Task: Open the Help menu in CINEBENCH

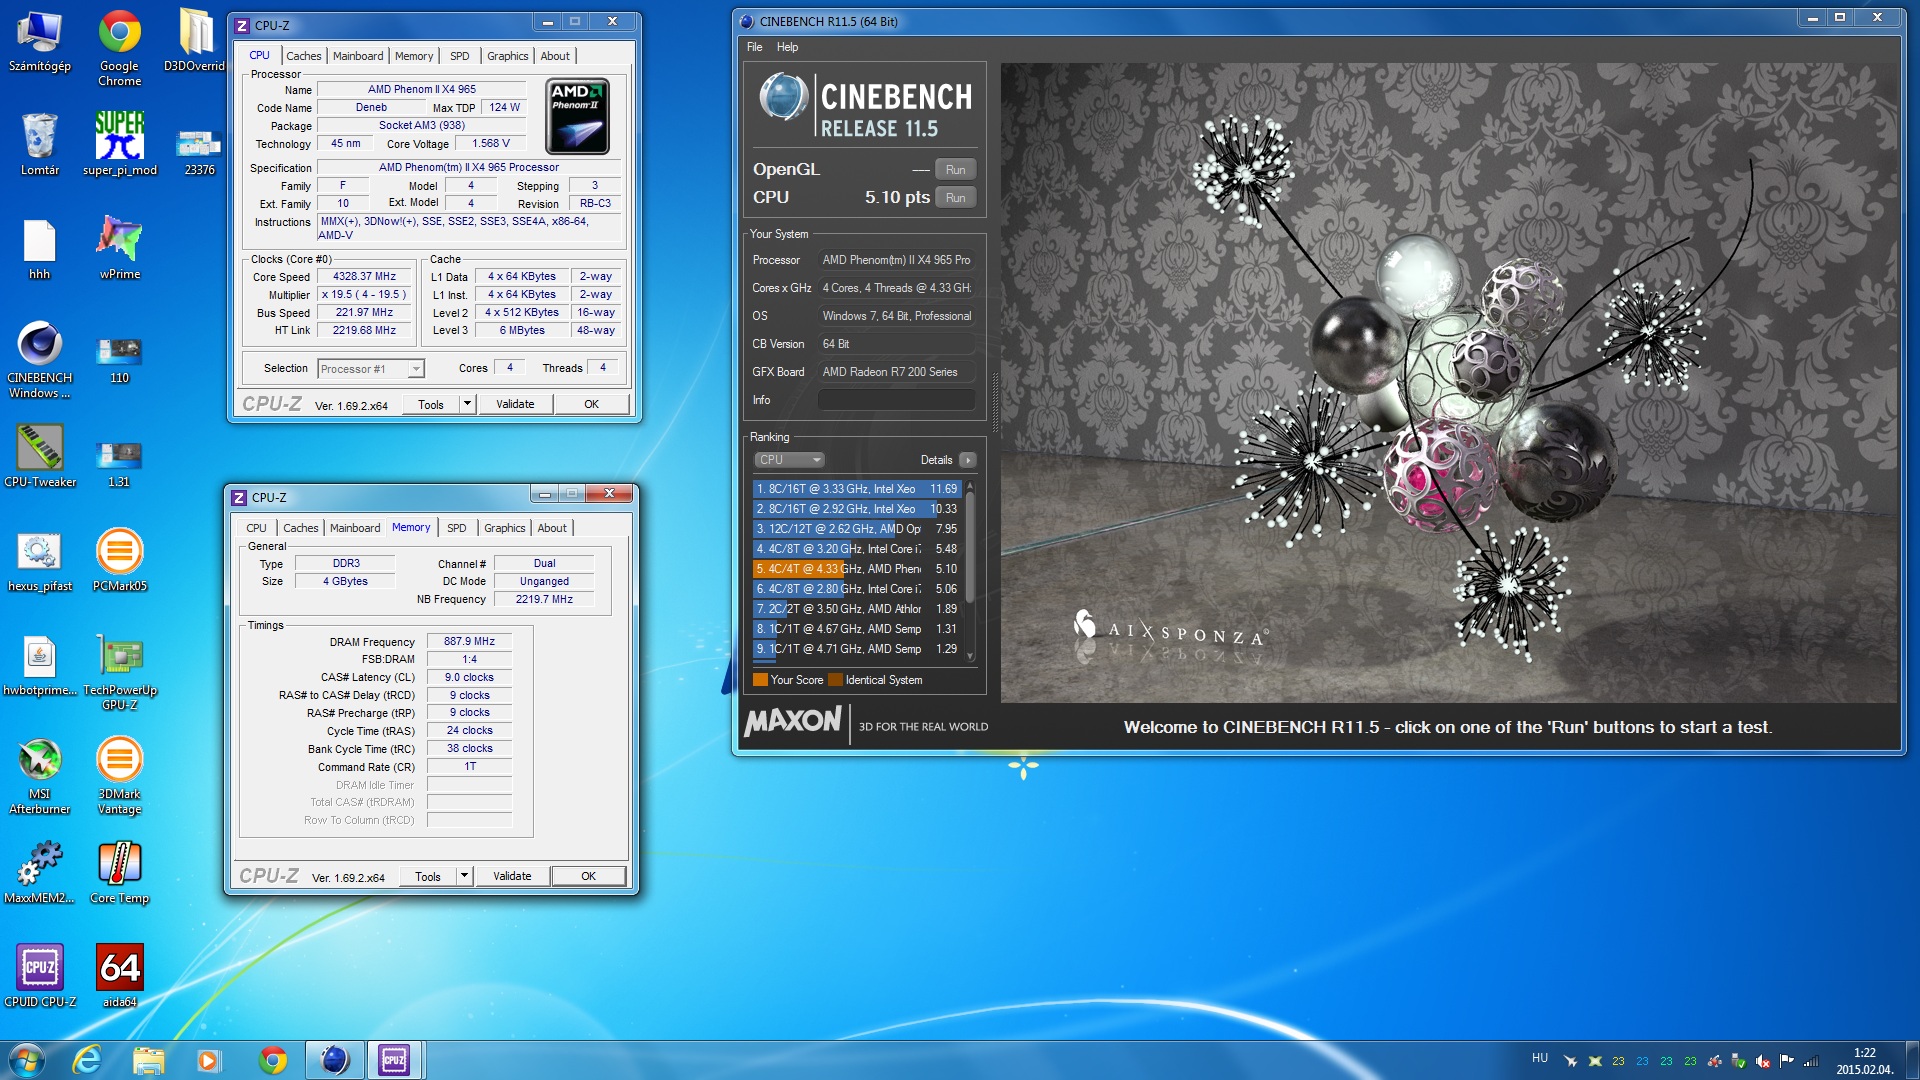Action: (787, 47)
